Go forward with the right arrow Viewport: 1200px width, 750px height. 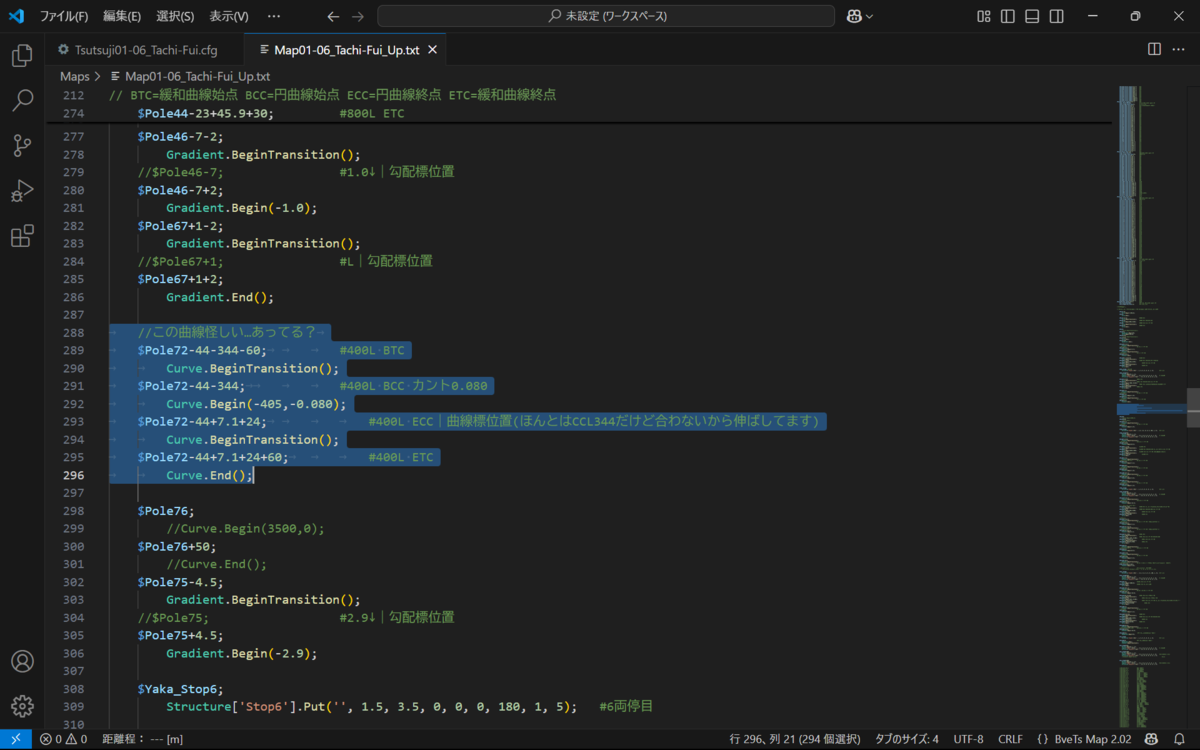358,16
